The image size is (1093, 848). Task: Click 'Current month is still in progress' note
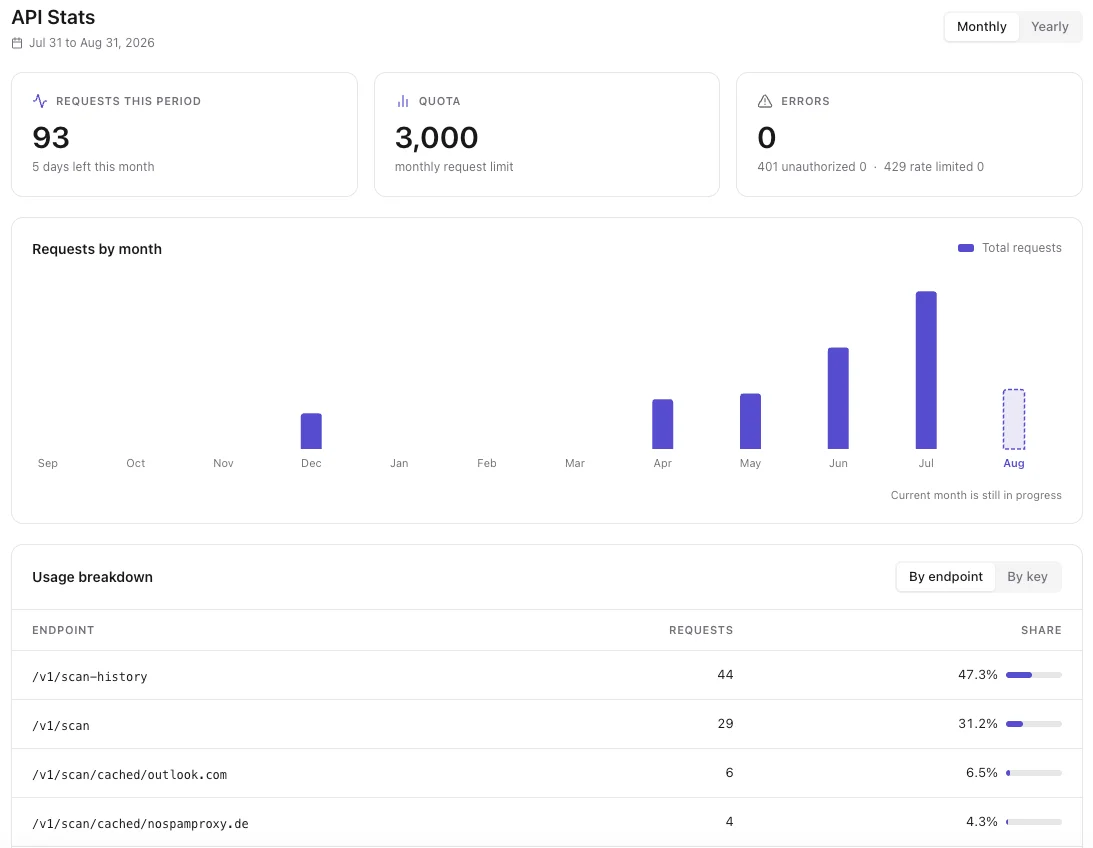tap(976, 495)
